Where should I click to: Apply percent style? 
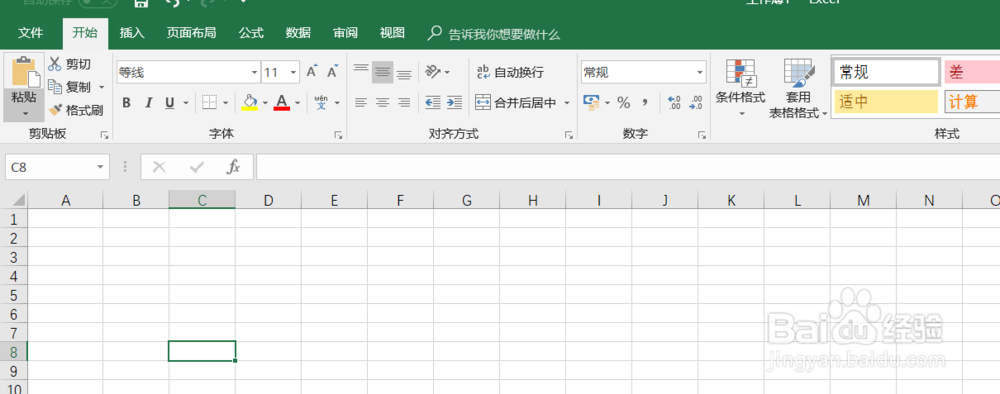click(x=623, y=103)
